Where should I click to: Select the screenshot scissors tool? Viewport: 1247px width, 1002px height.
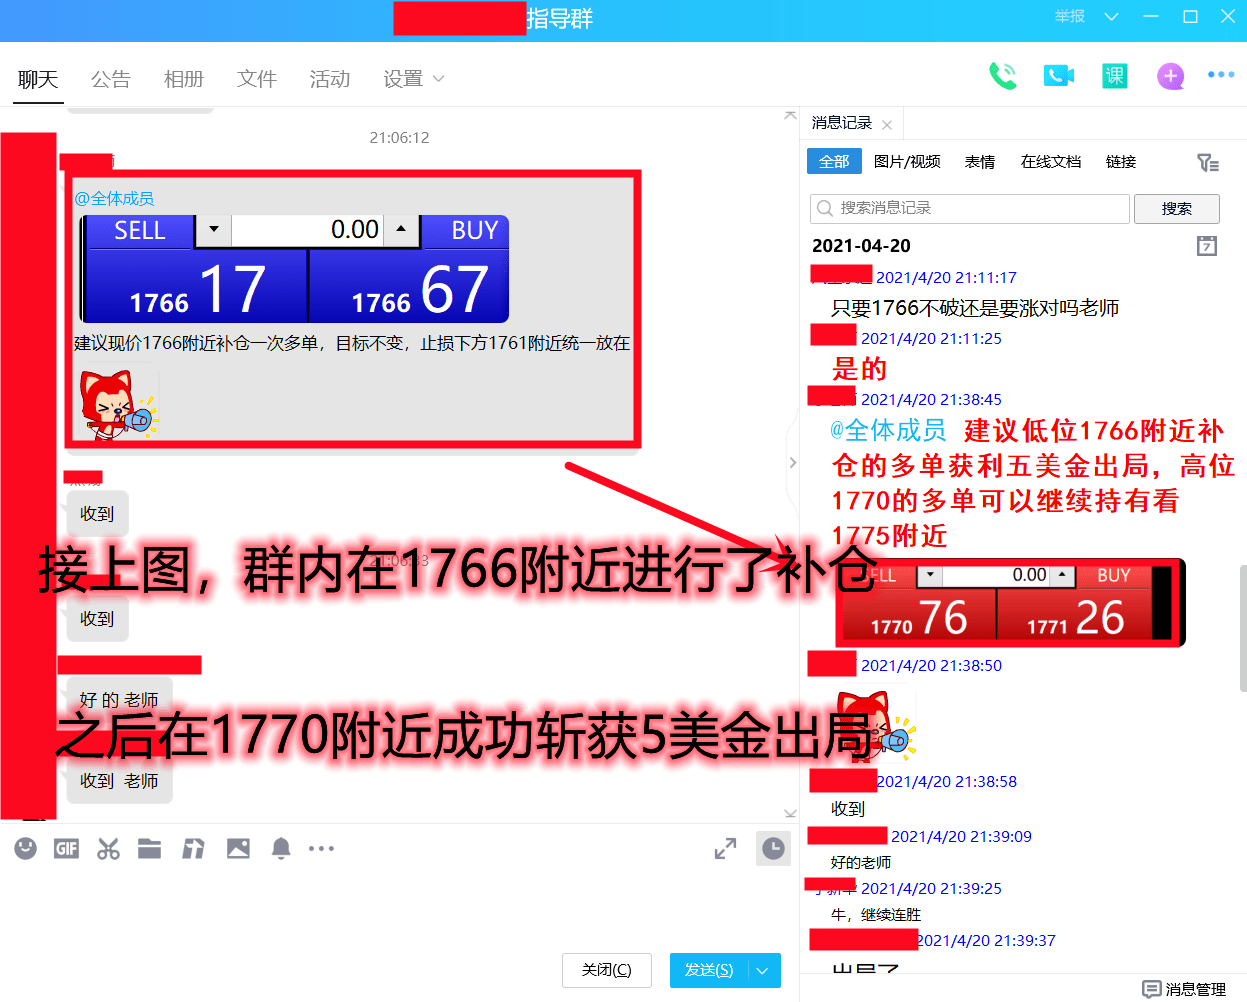click(108, 848)
